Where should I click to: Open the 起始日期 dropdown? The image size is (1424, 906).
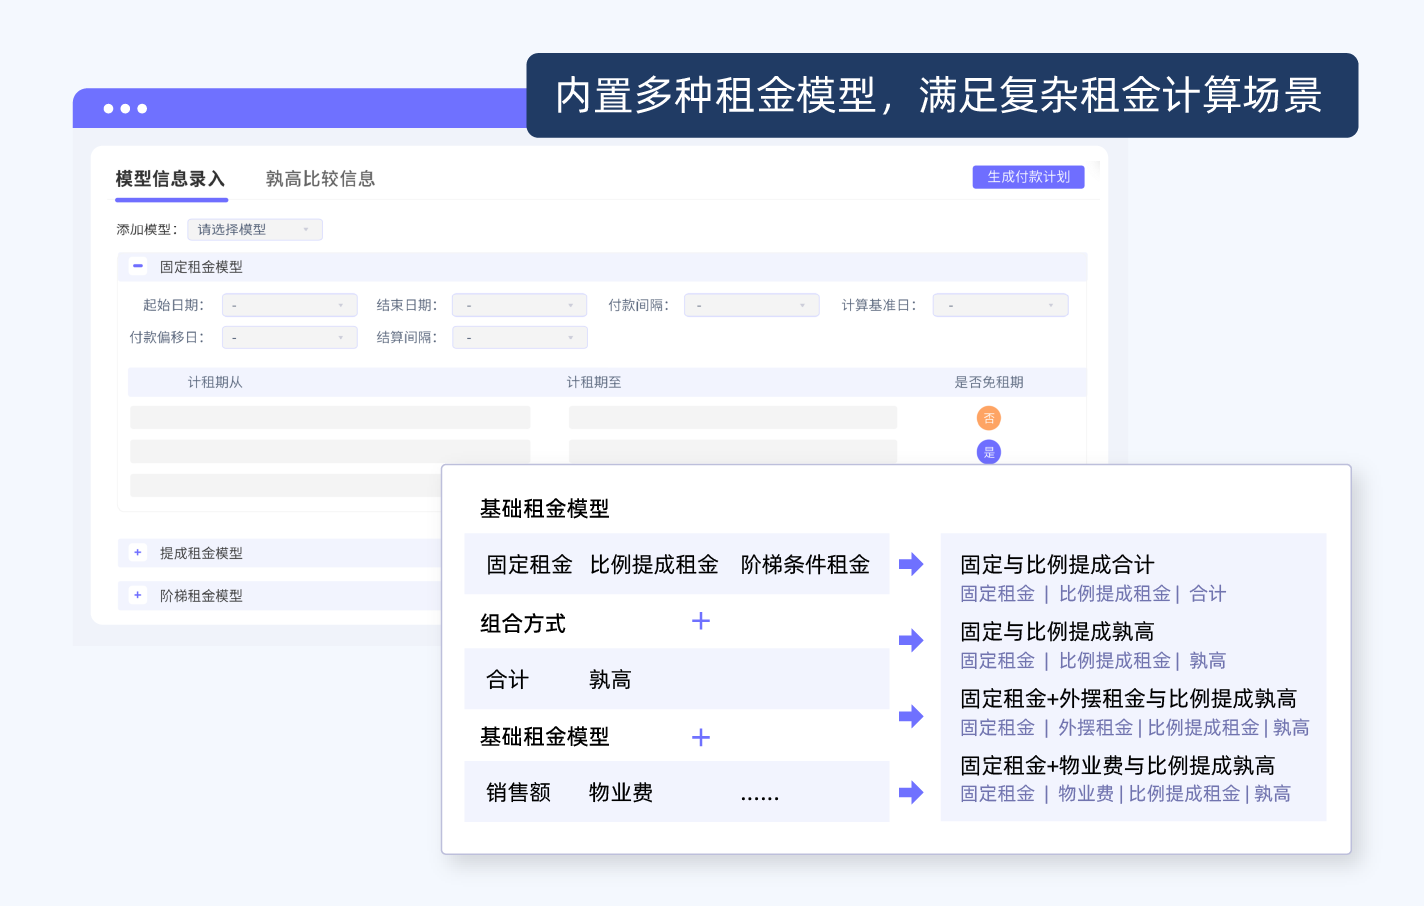(289, 305)
